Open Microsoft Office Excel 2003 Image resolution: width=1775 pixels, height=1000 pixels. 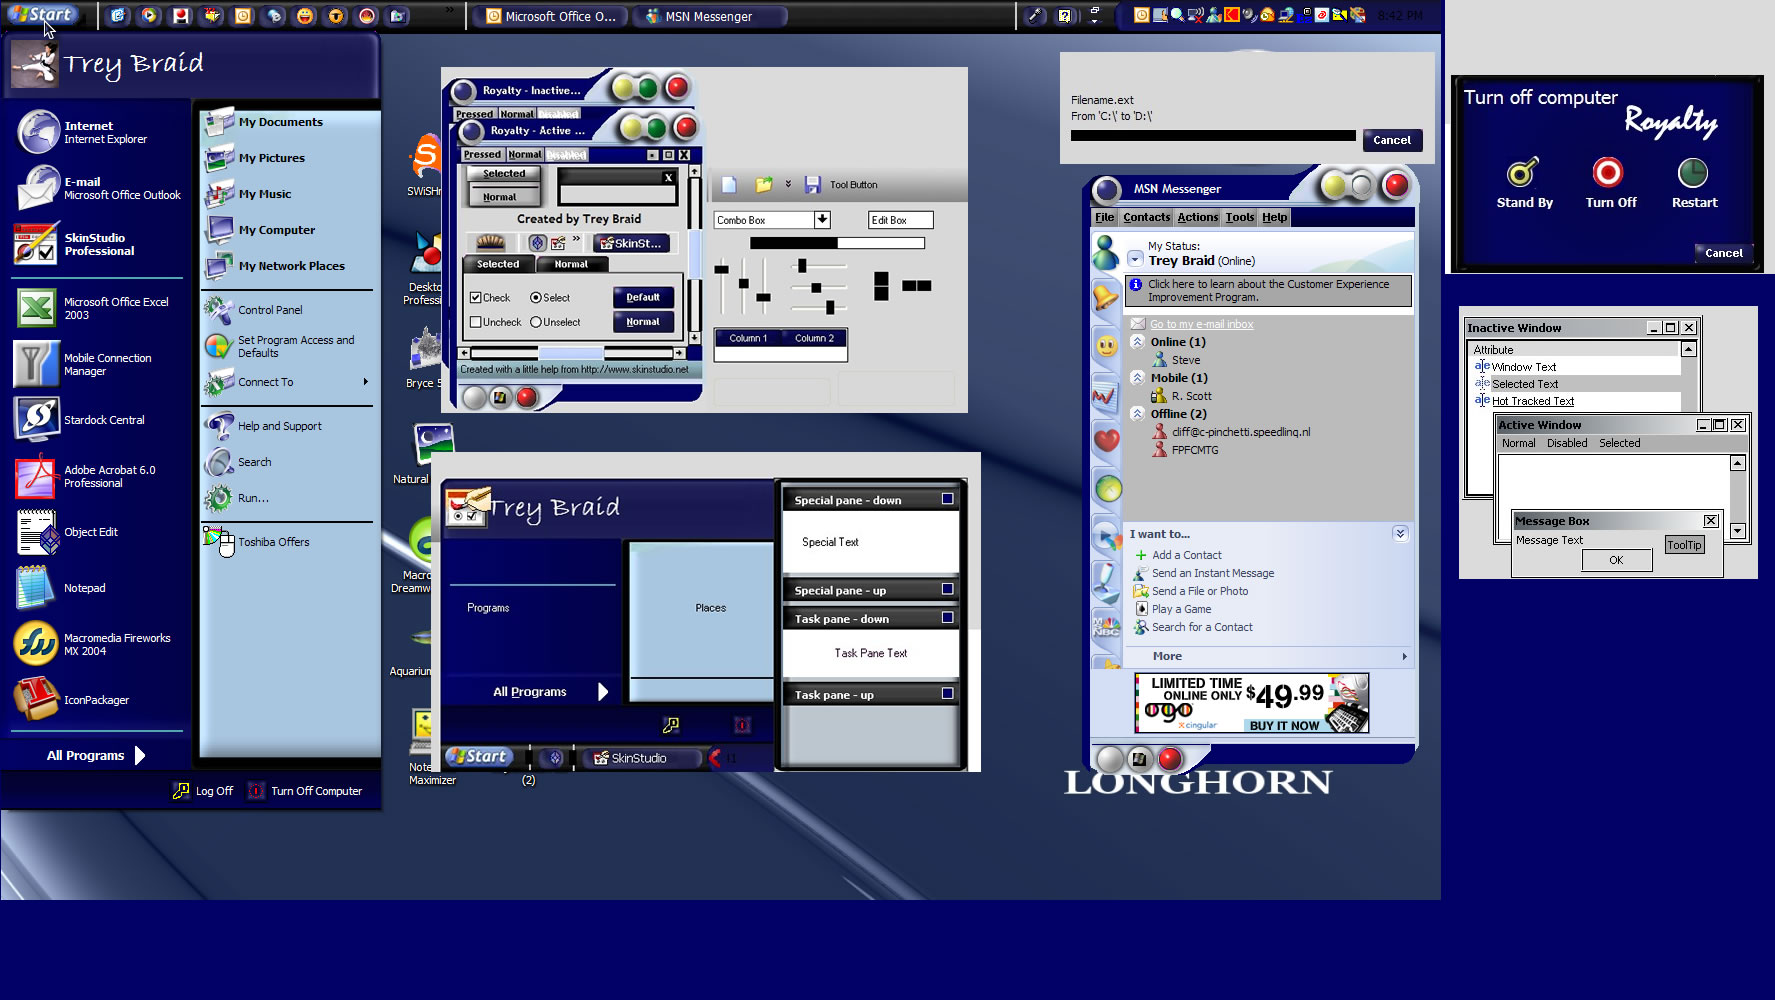(98, 308)
